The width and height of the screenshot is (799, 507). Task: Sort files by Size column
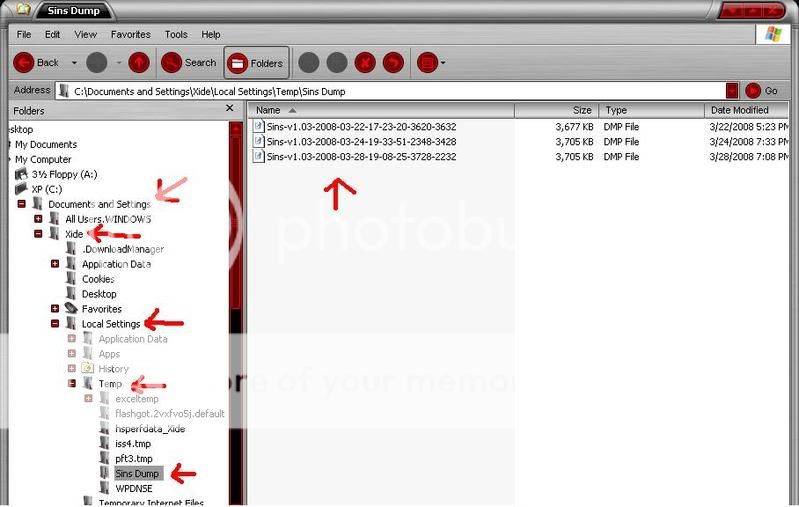556,110
